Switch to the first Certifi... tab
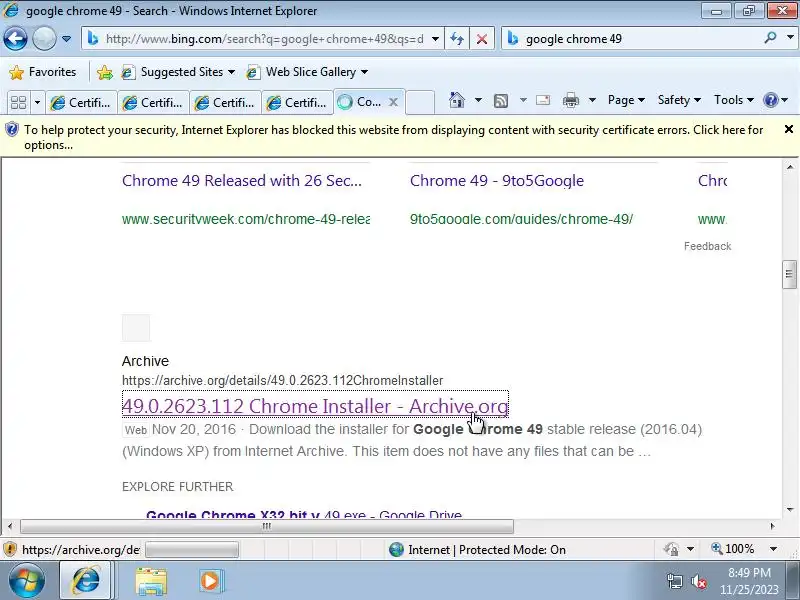Image resolution: width=800 pixels, height=600 pixels. [81, 103]
